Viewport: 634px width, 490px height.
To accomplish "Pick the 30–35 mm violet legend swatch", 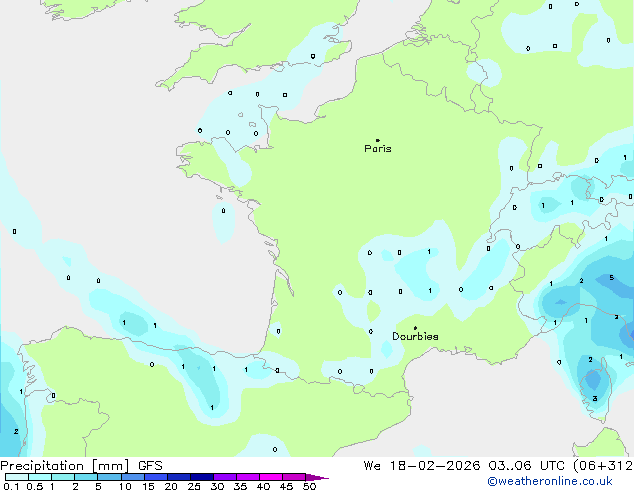I will coord(225,477).
